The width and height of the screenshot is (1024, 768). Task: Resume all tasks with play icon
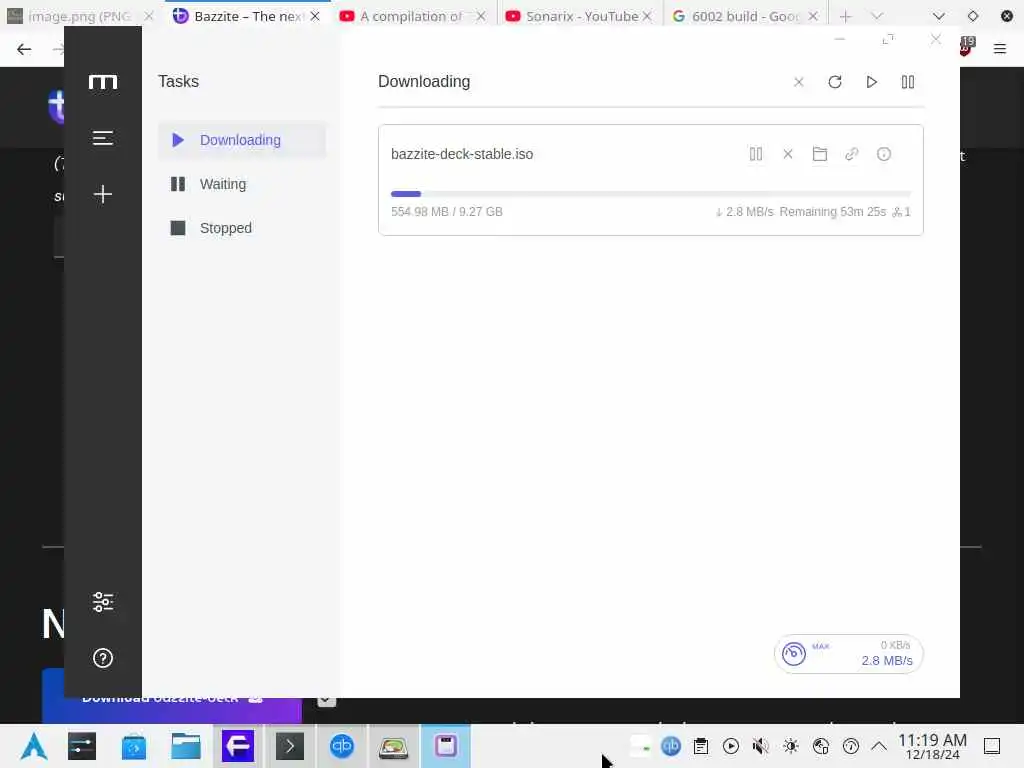(871, 82)
